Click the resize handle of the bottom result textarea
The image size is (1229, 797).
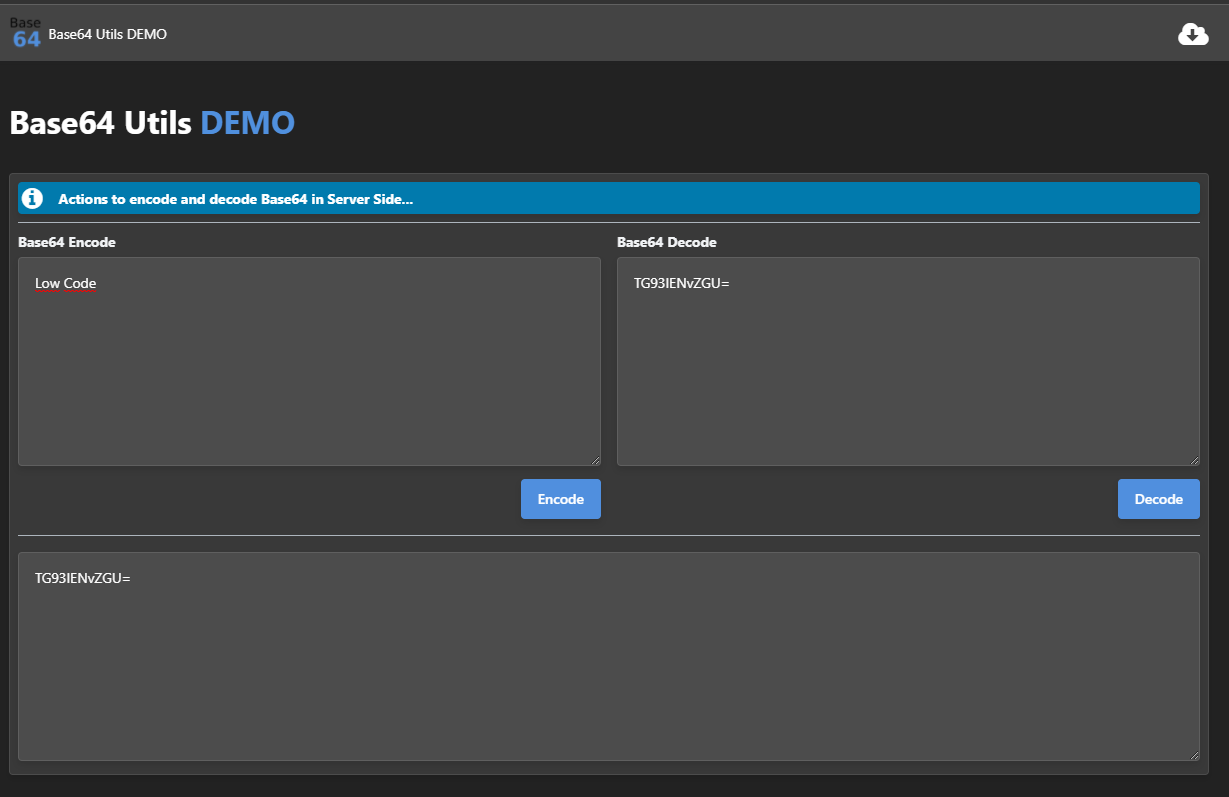(x=1193, y=755)
